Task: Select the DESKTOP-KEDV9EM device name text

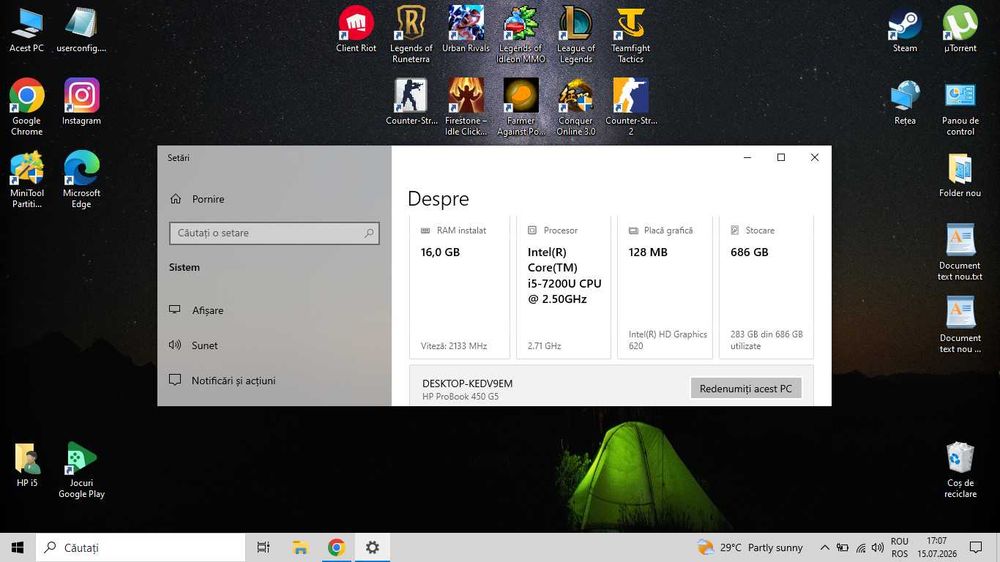Action: 467,383
